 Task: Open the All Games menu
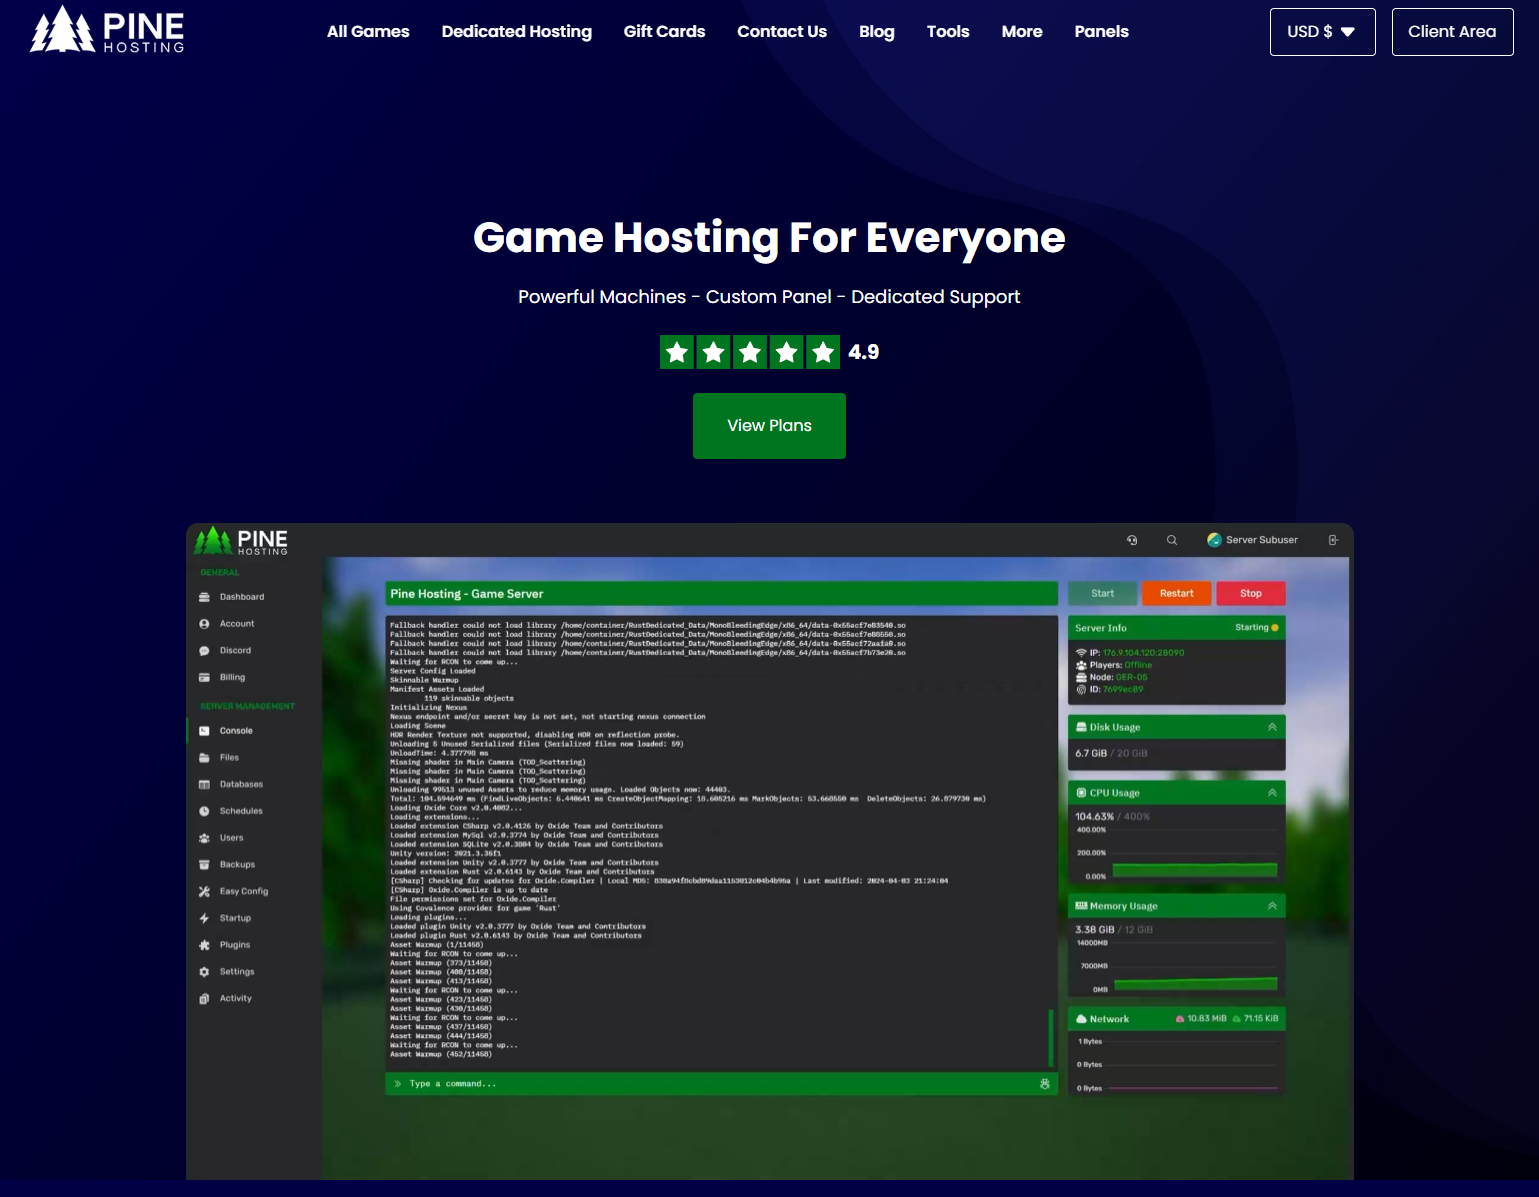pos(368,32)
